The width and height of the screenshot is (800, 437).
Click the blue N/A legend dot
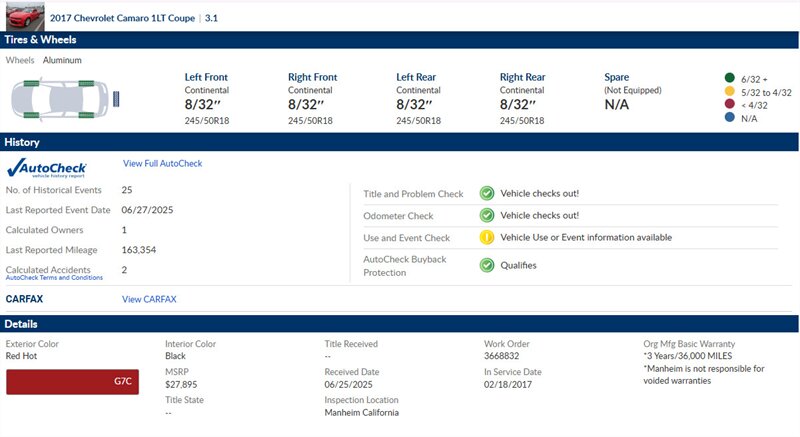tap(730, 117)
